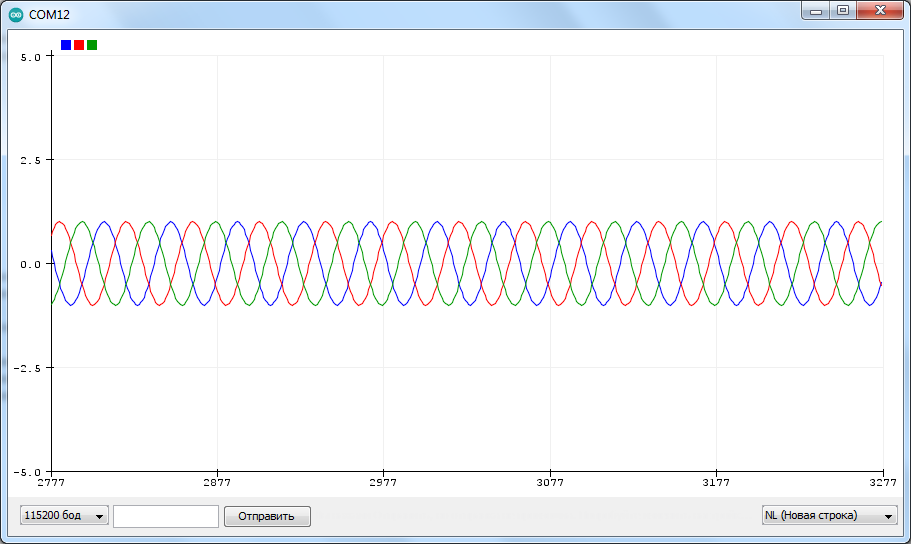Focus the serial message input field
The image size is (911, 544).
coord(166,516)
